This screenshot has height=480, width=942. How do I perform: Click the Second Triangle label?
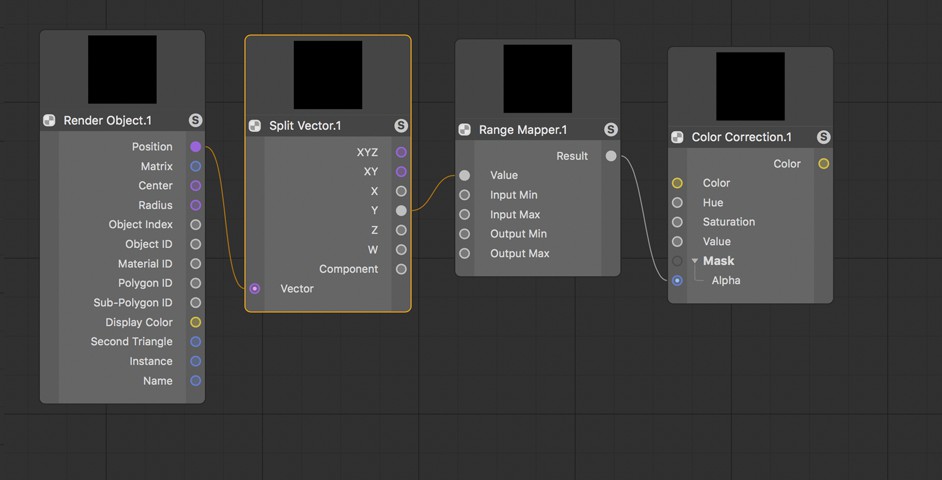click(132, 342)
